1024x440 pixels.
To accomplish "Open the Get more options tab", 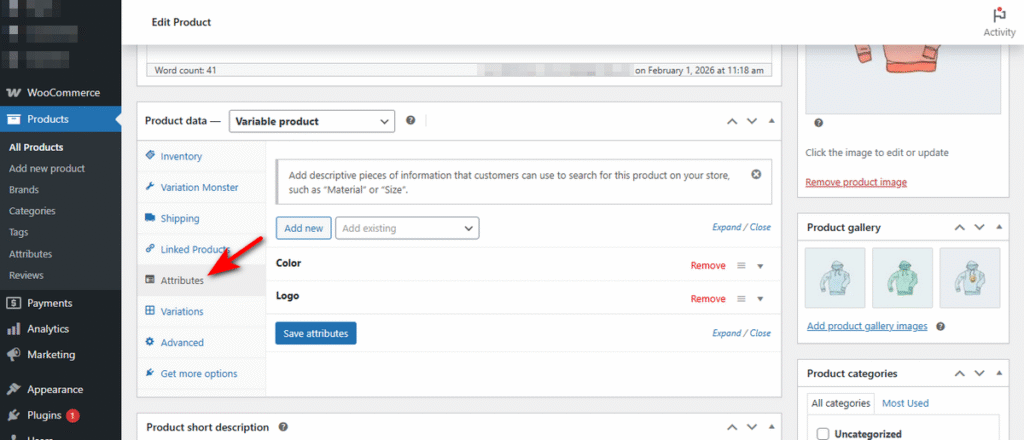I will (201, 373).
